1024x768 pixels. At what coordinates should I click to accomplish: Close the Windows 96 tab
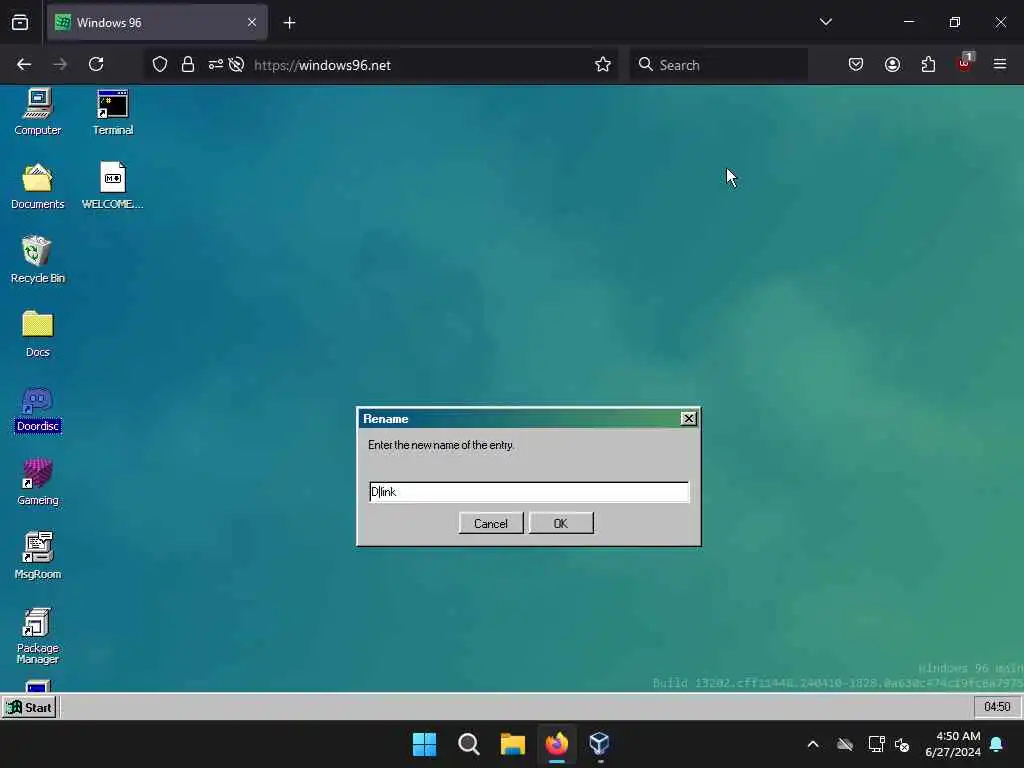click(252, 22)
